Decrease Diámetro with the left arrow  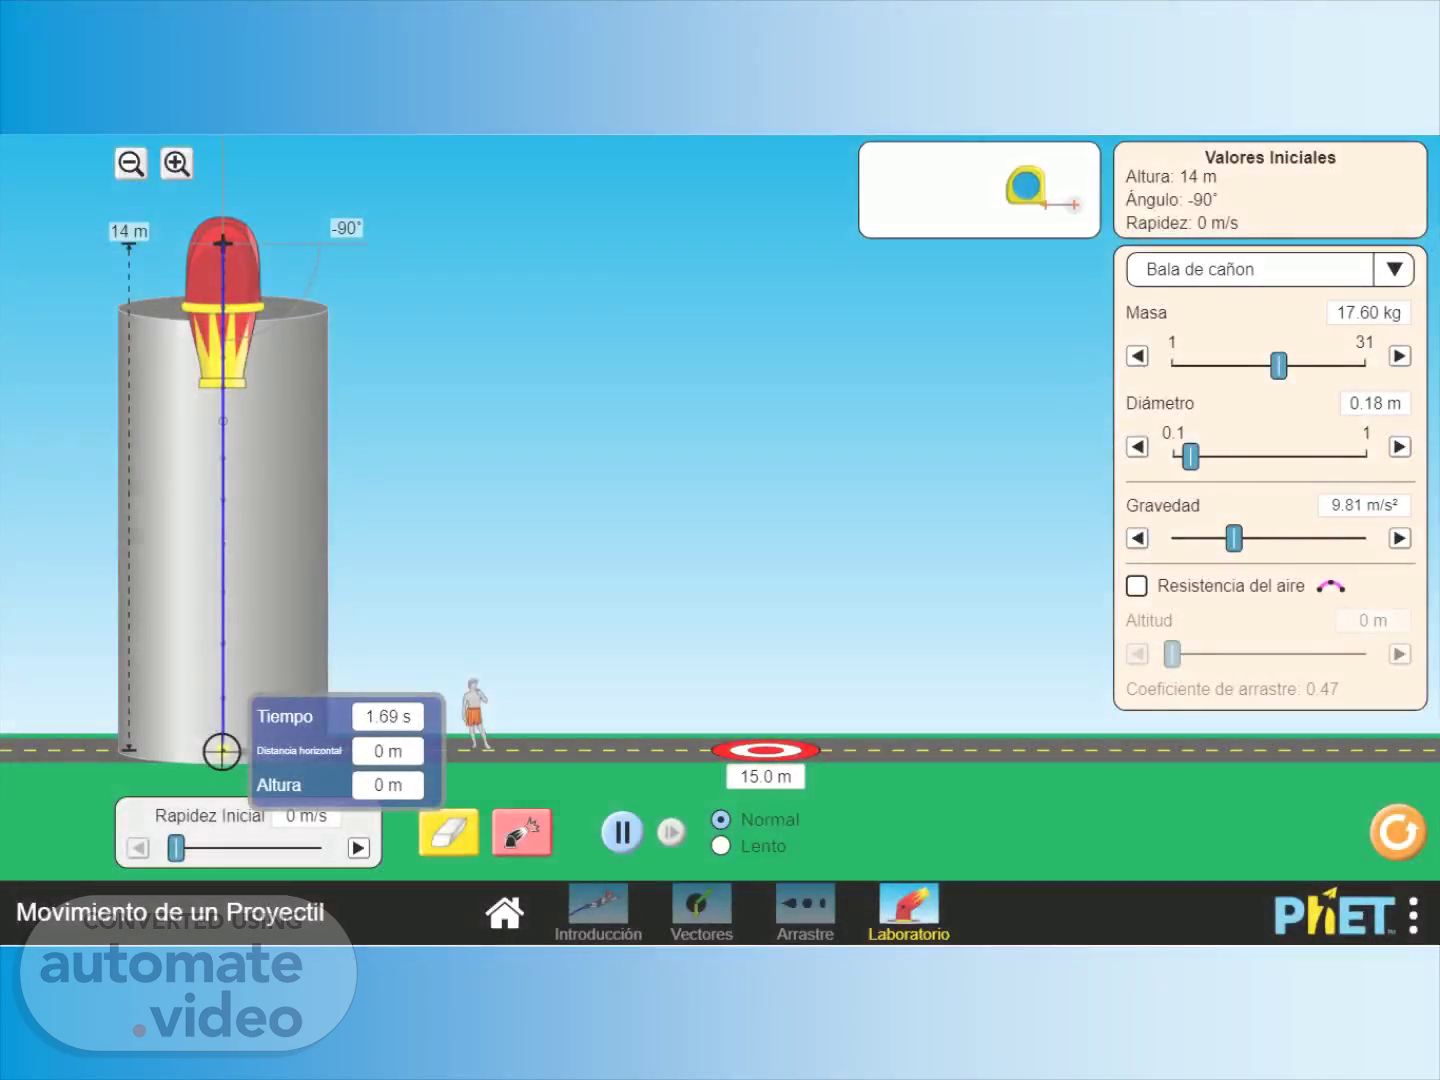click(x=1137, y=447)
